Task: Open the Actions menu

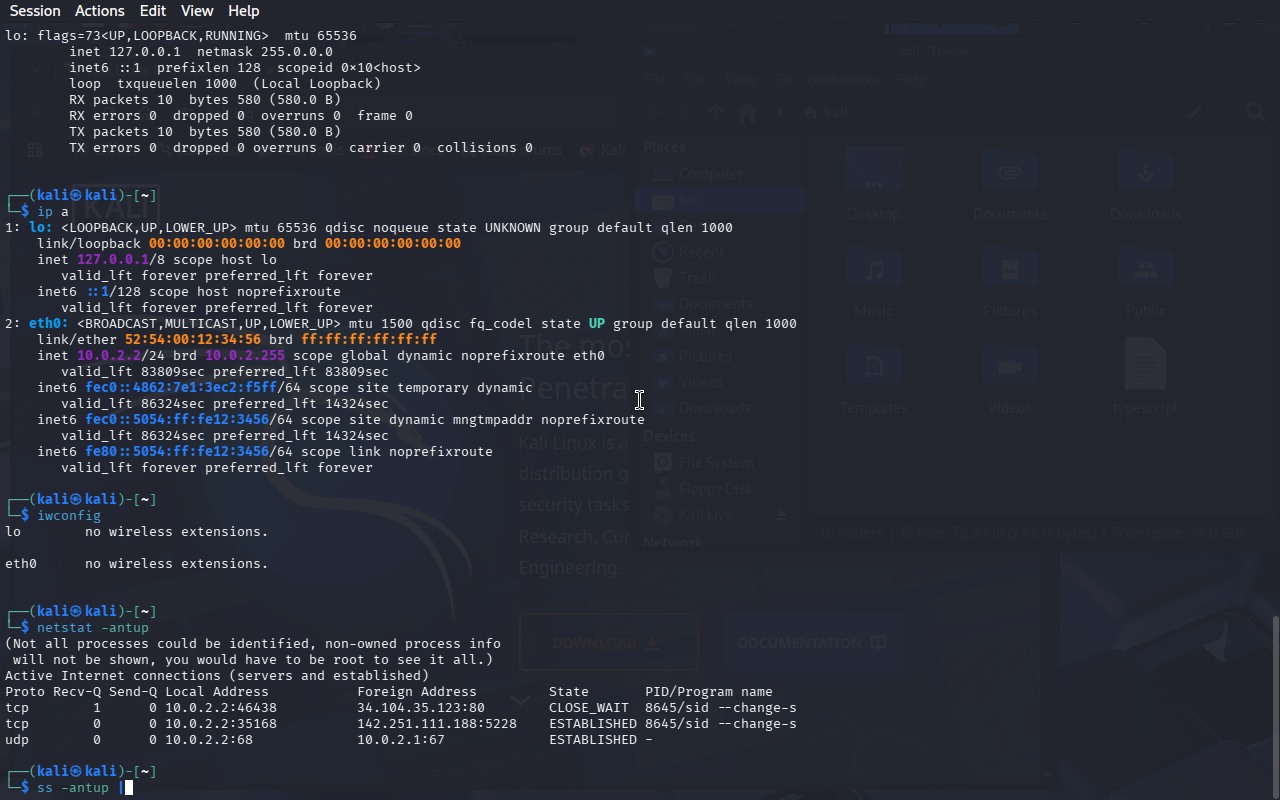Action: (100, 11)
